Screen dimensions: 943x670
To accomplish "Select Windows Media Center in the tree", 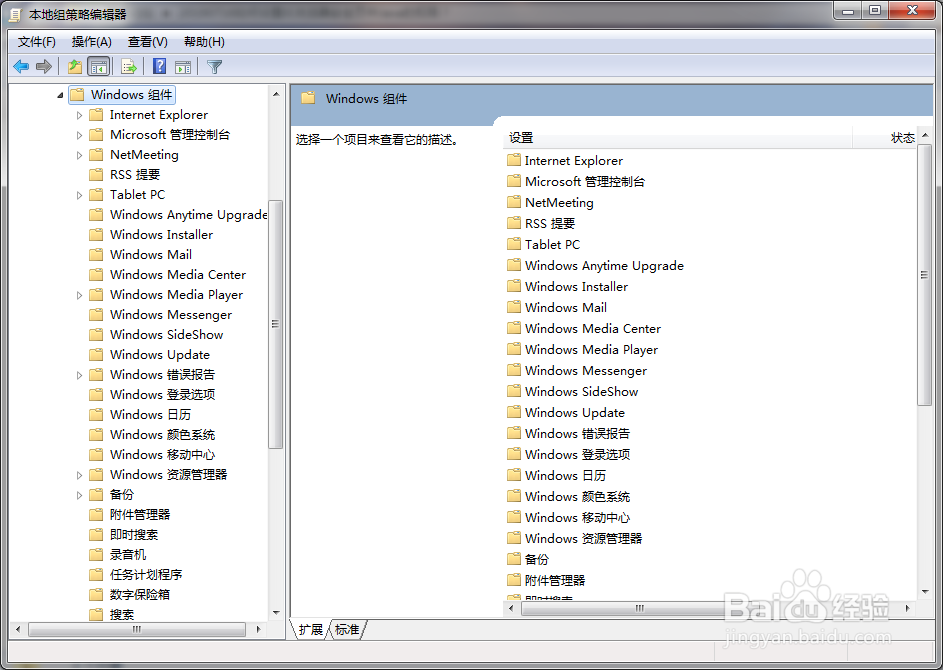I will click(178, 274).
